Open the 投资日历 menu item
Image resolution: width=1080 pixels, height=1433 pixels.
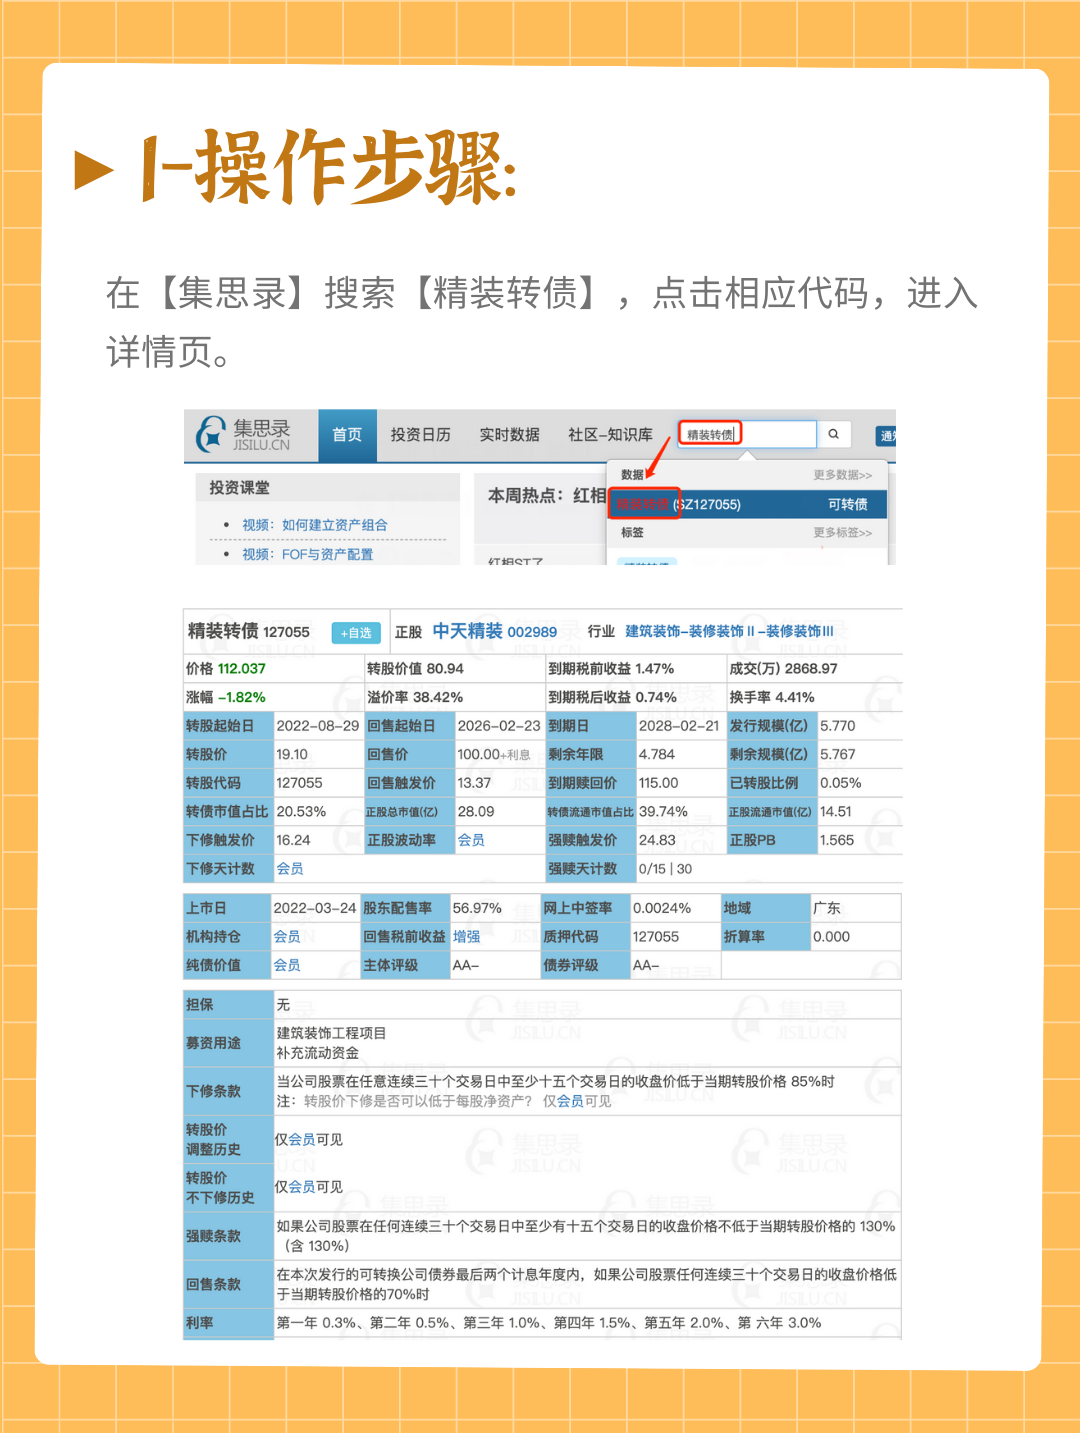pos(420,435)
